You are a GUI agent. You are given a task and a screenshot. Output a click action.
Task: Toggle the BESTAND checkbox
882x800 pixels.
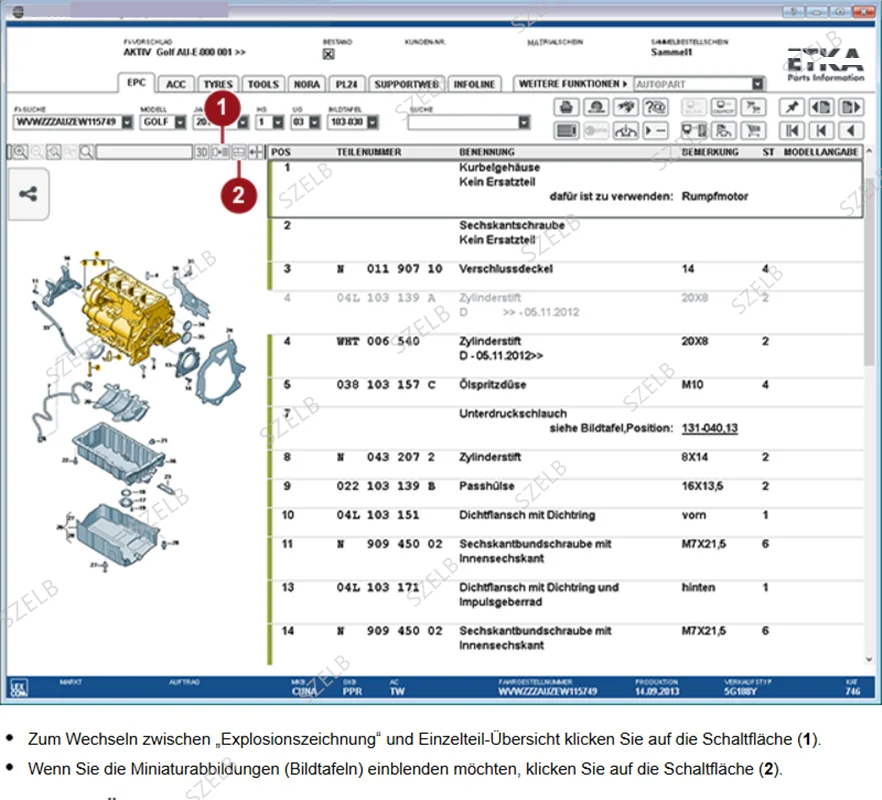(328, 54)
